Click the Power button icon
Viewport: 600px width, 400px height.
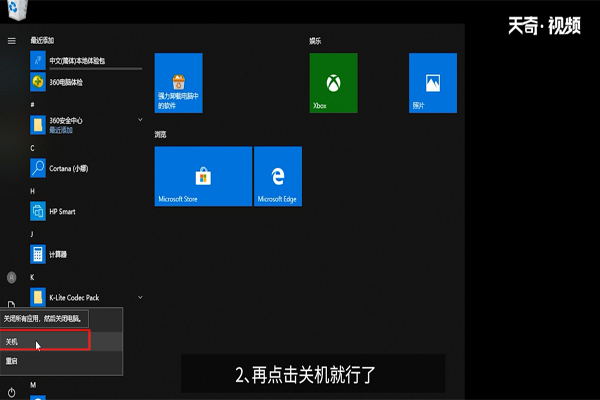point(11,392)
